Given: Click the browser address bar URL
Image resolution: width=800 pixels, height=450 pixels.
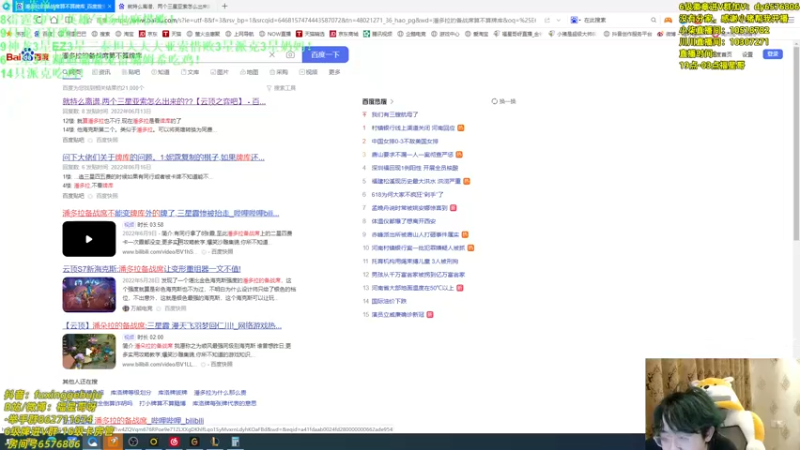Looking at the screenshot, I should (316, 20).
